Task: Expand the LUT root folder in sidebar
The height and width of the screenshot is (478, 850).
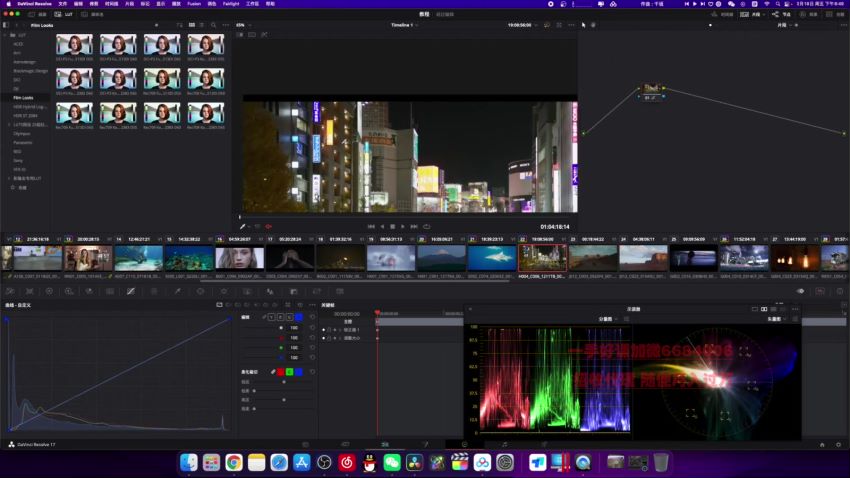Action: (6, 35)
